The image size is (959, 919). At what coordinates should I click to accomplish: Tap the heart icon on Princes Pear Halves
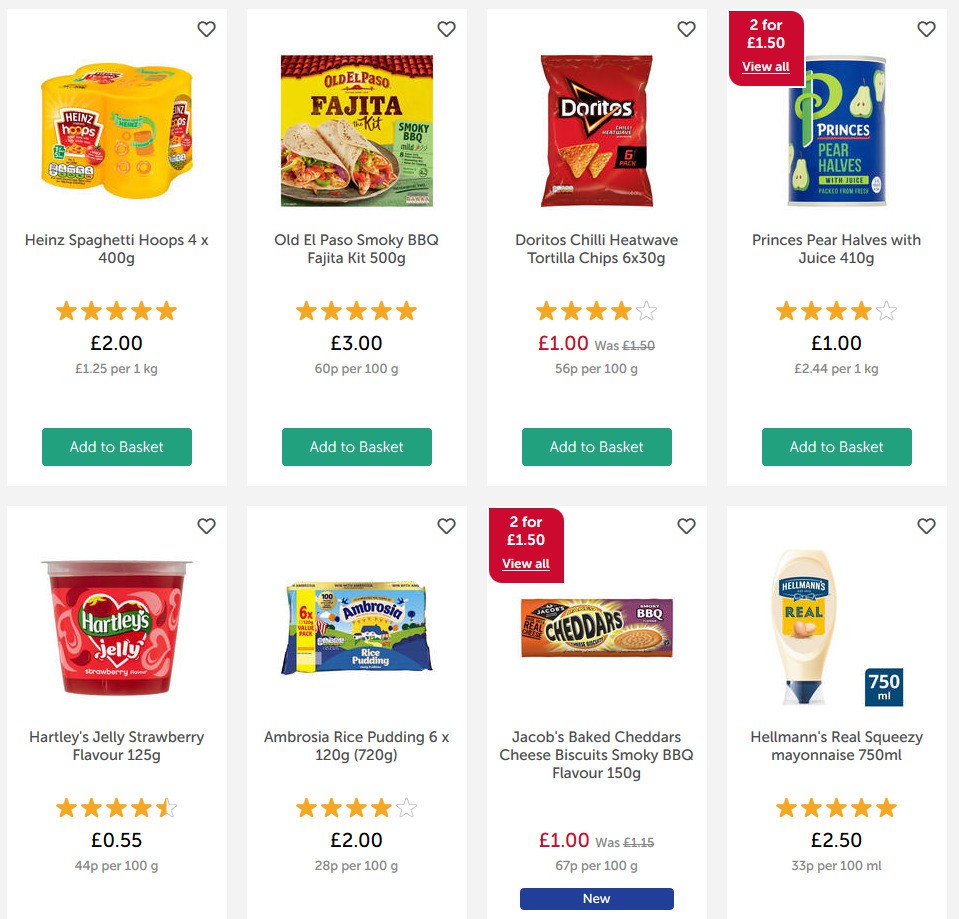point(926,29)
